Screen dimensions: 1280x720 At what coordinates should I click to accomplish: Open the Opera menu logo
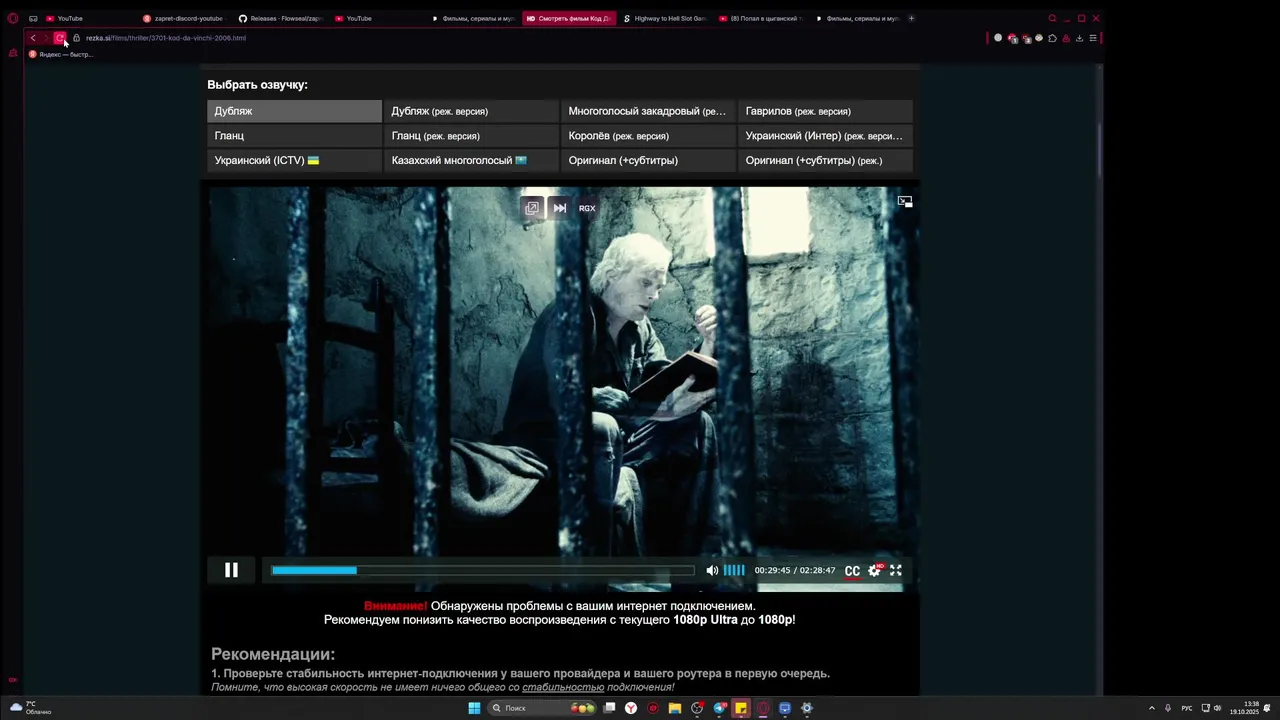coord(13,18)
